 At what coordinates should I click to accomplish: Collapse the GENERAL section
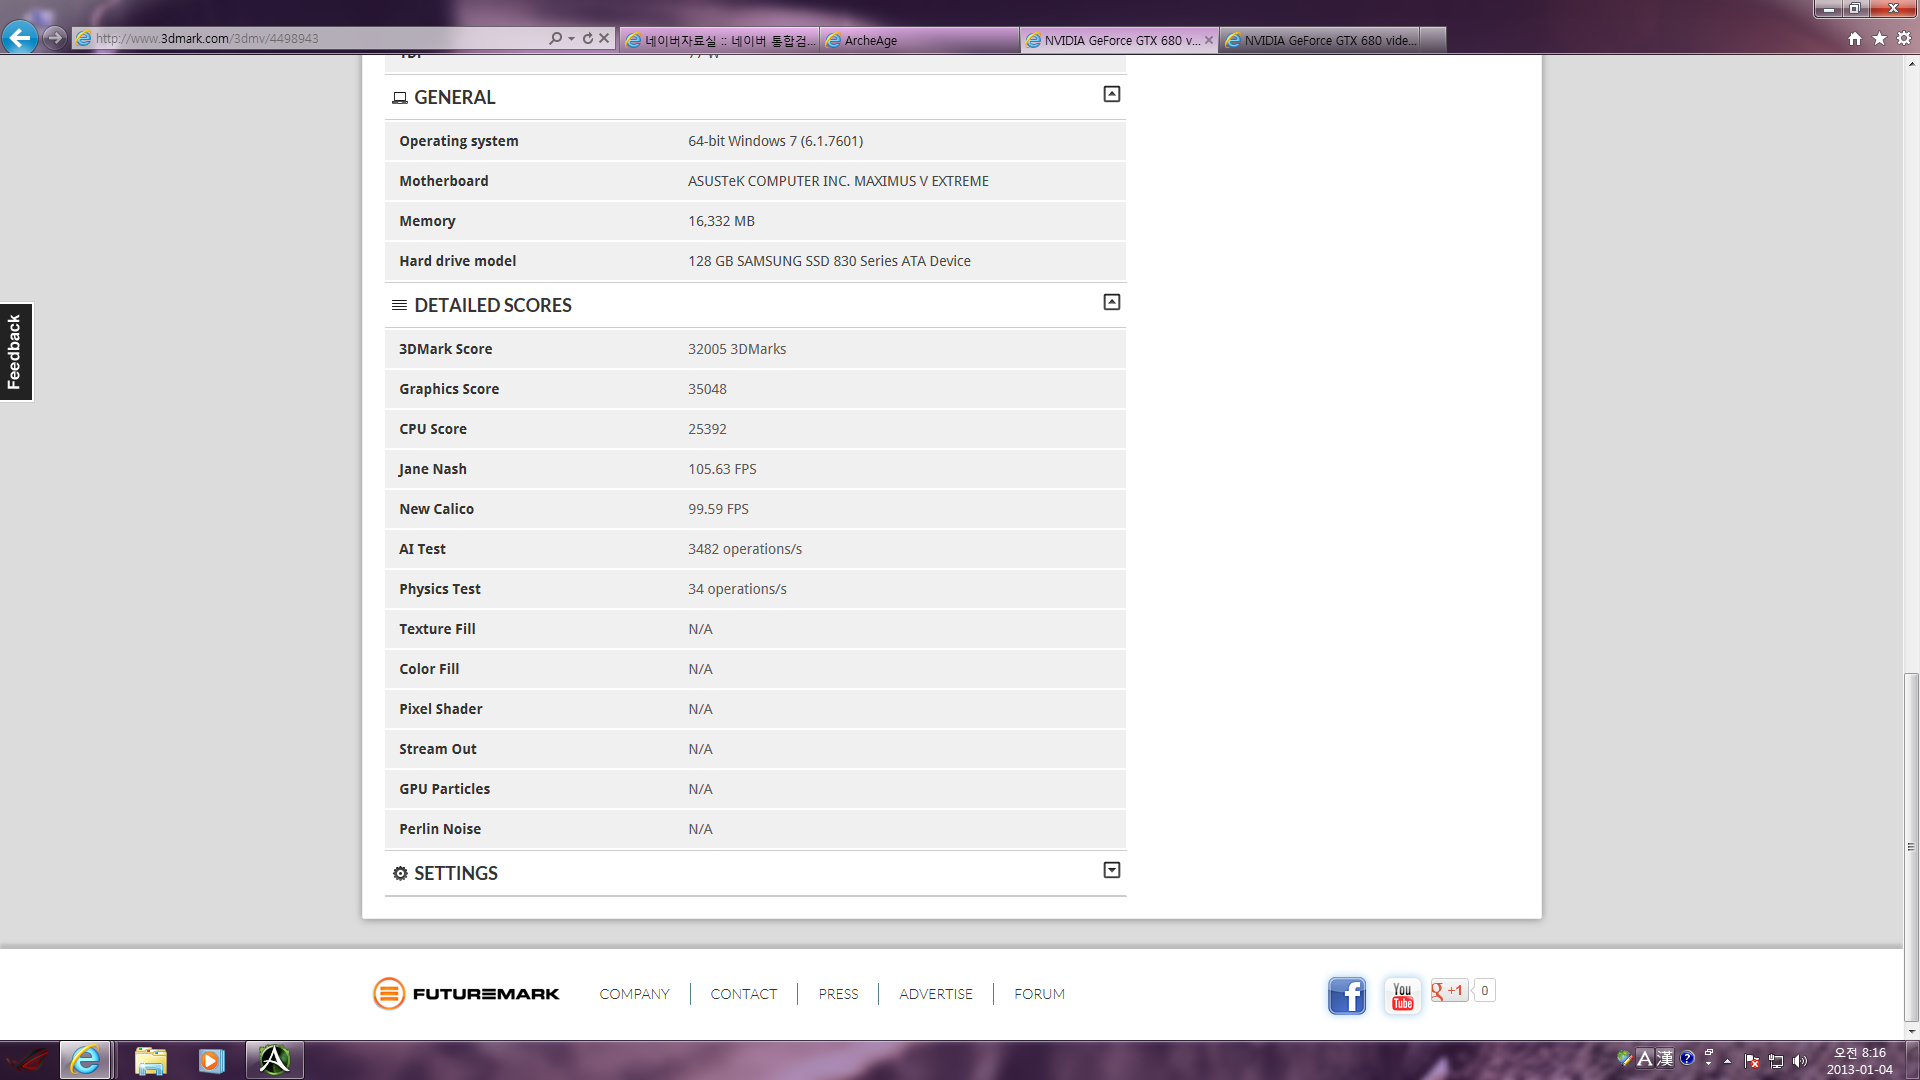(x=1111, y=94)
